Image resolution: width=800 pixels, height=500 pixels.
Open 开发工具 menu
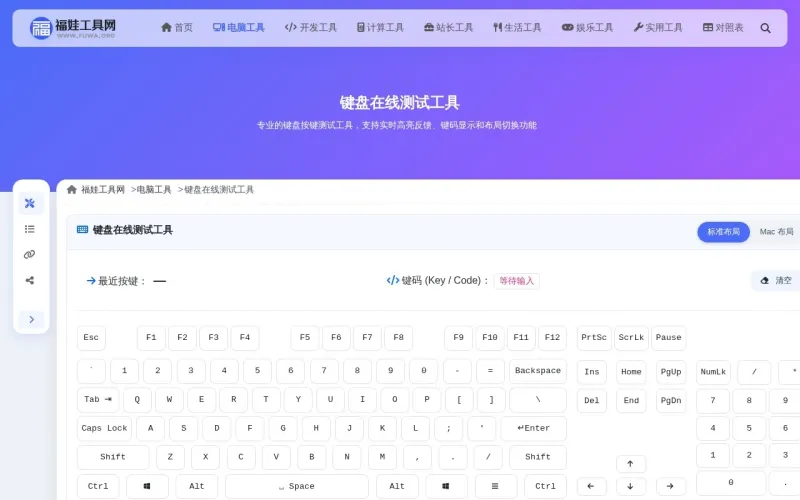(311, 28)
